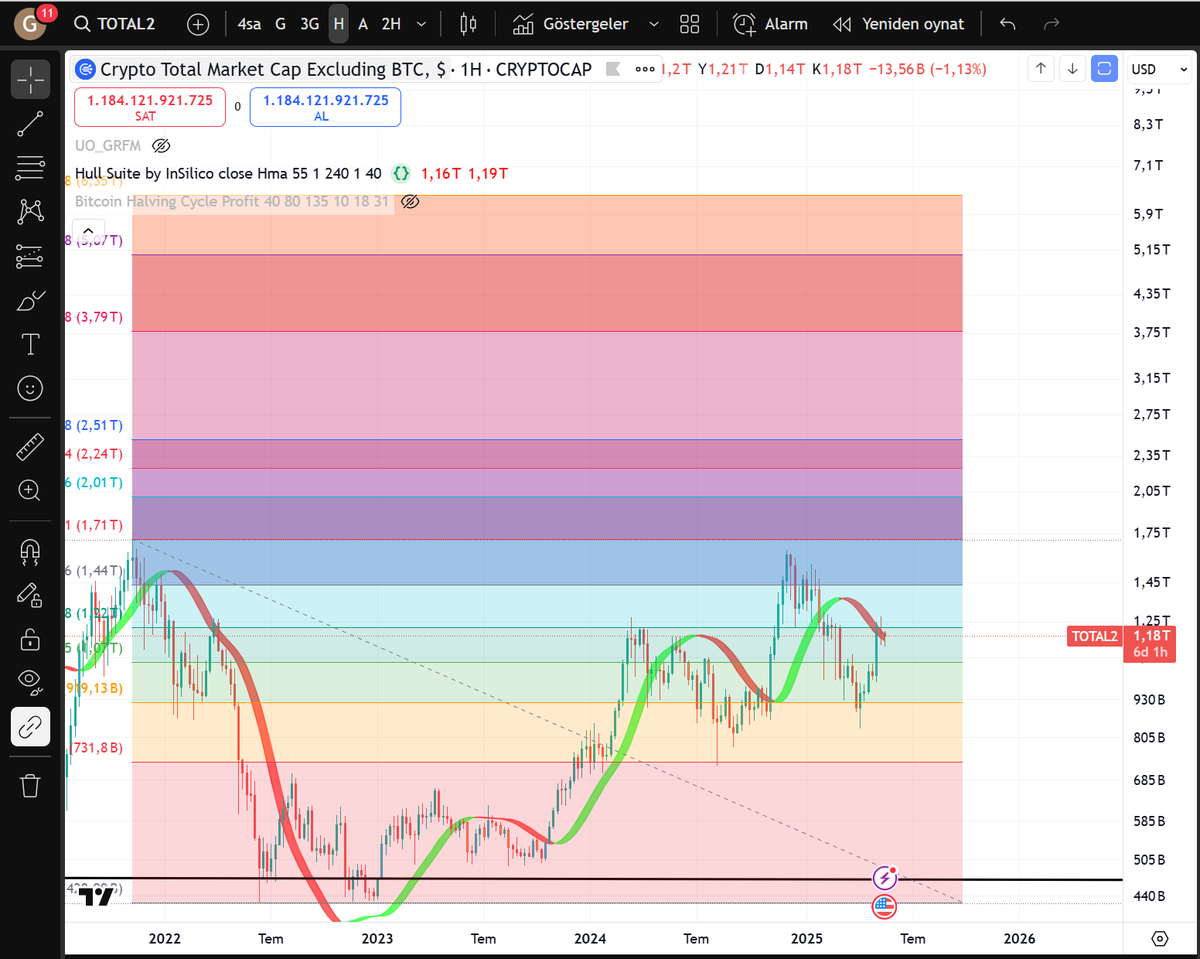This screenshot has width=1200, height=959.
Task: Create an Alarm
Action: [770, 24]
